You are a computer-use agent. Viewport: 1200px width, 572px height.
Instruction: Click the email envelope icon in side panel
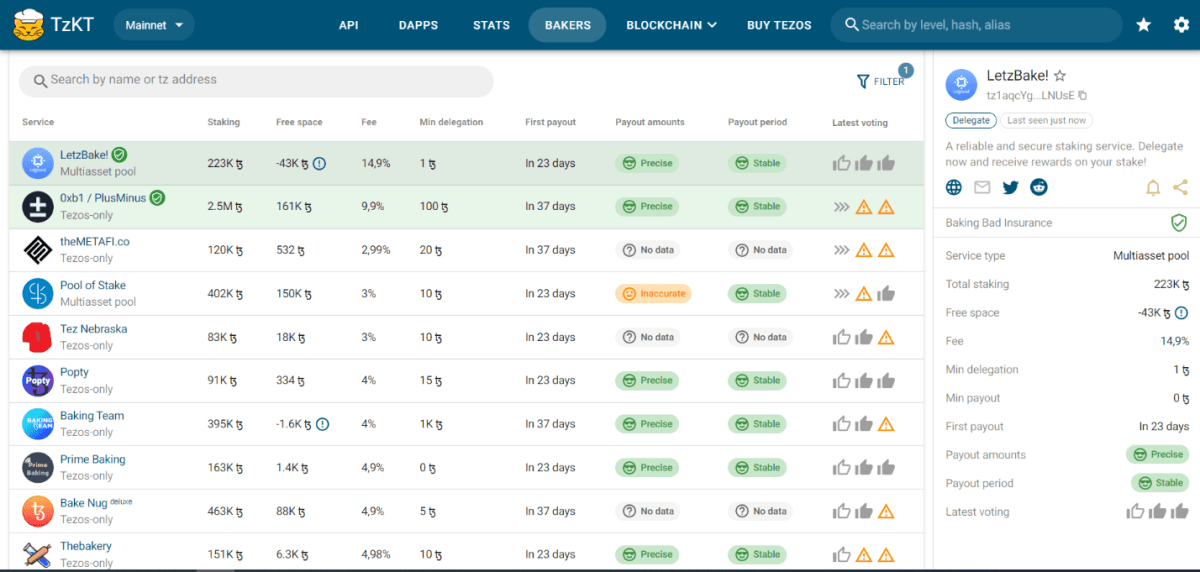click(x=982, y=187)
